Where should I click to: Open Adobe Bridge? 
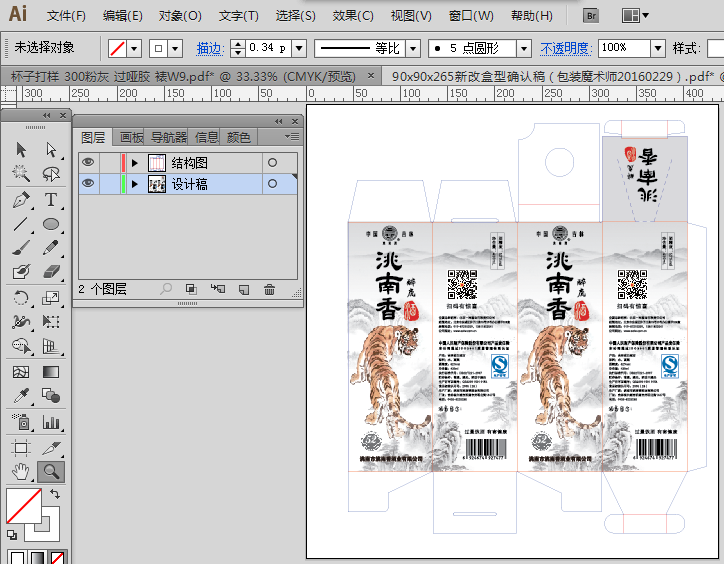point(591,16)
